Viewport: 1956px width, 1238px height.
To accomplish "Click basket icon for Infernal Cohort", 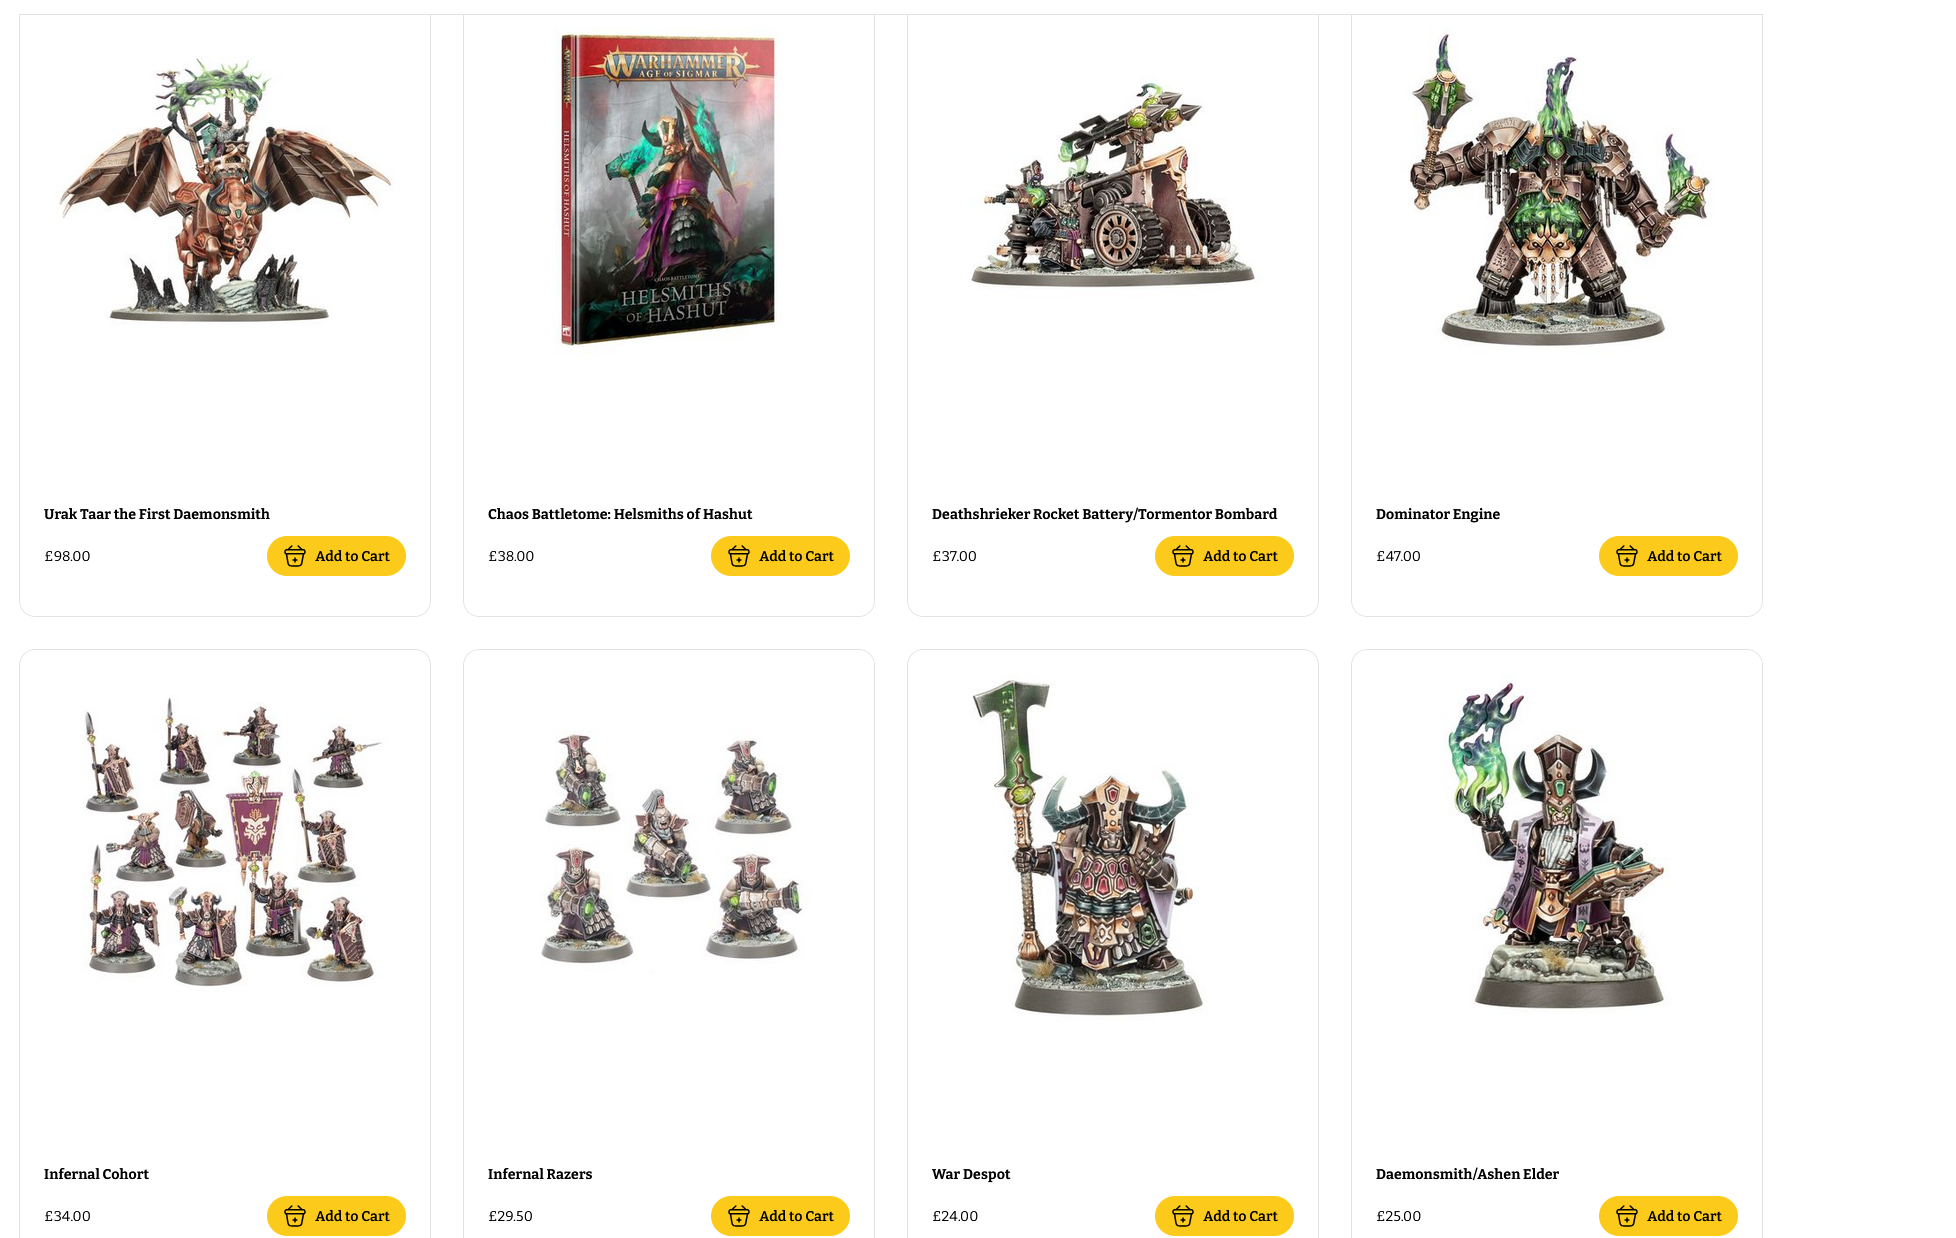I will [295, 1216].
